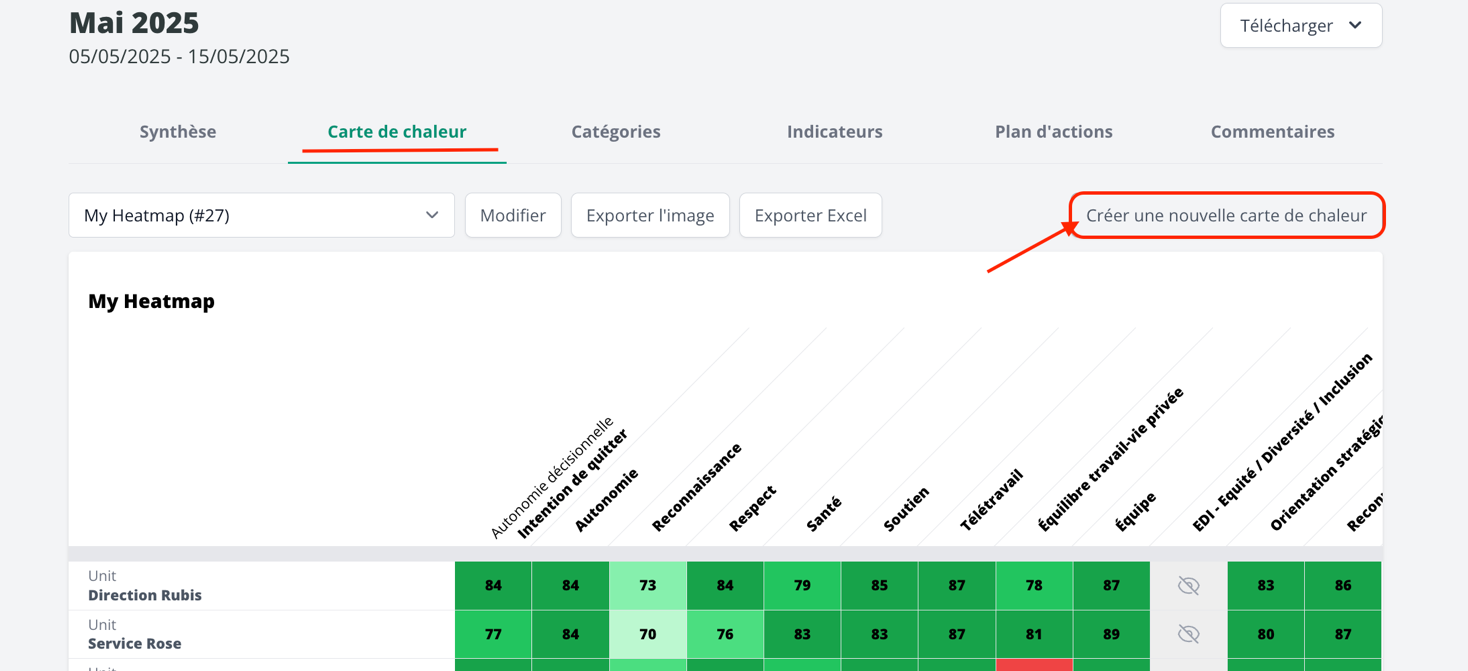Click Autonomie décisionnelle sub-header
The image size is (1468, 671).
click(551, 478)
